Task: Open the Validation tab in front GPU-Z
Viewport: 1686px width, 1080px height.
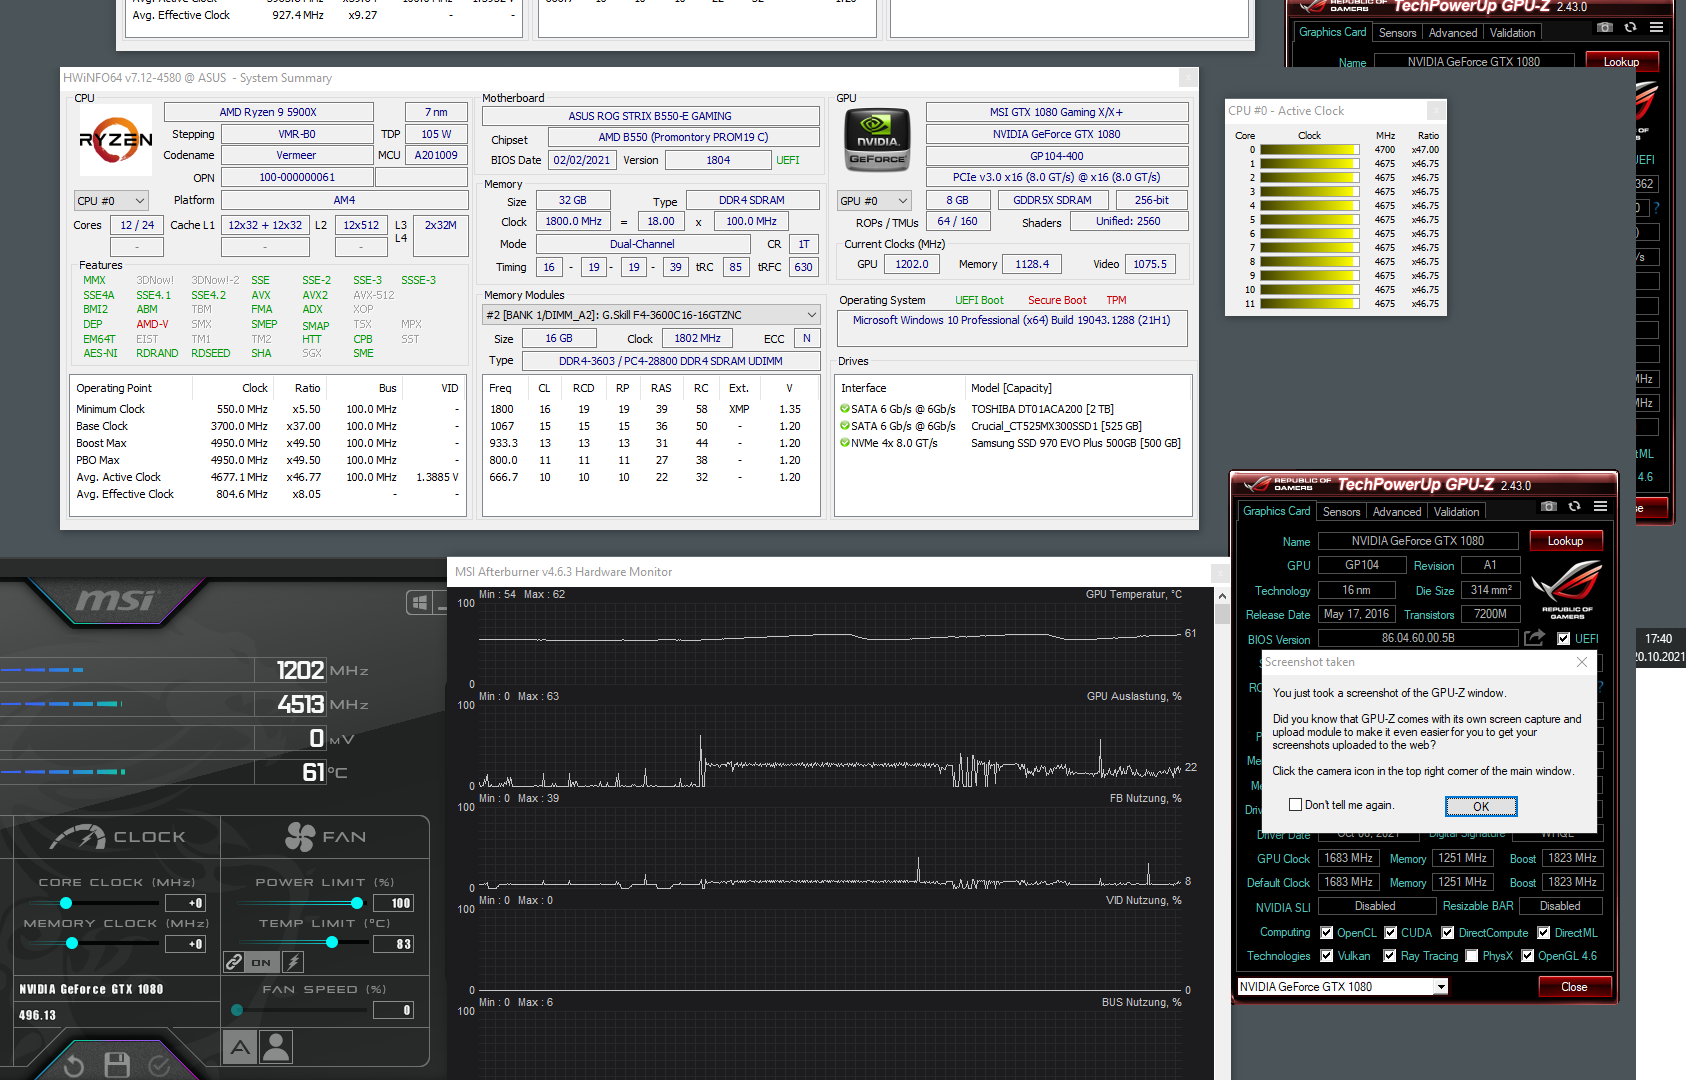Action: point(1457,512)
